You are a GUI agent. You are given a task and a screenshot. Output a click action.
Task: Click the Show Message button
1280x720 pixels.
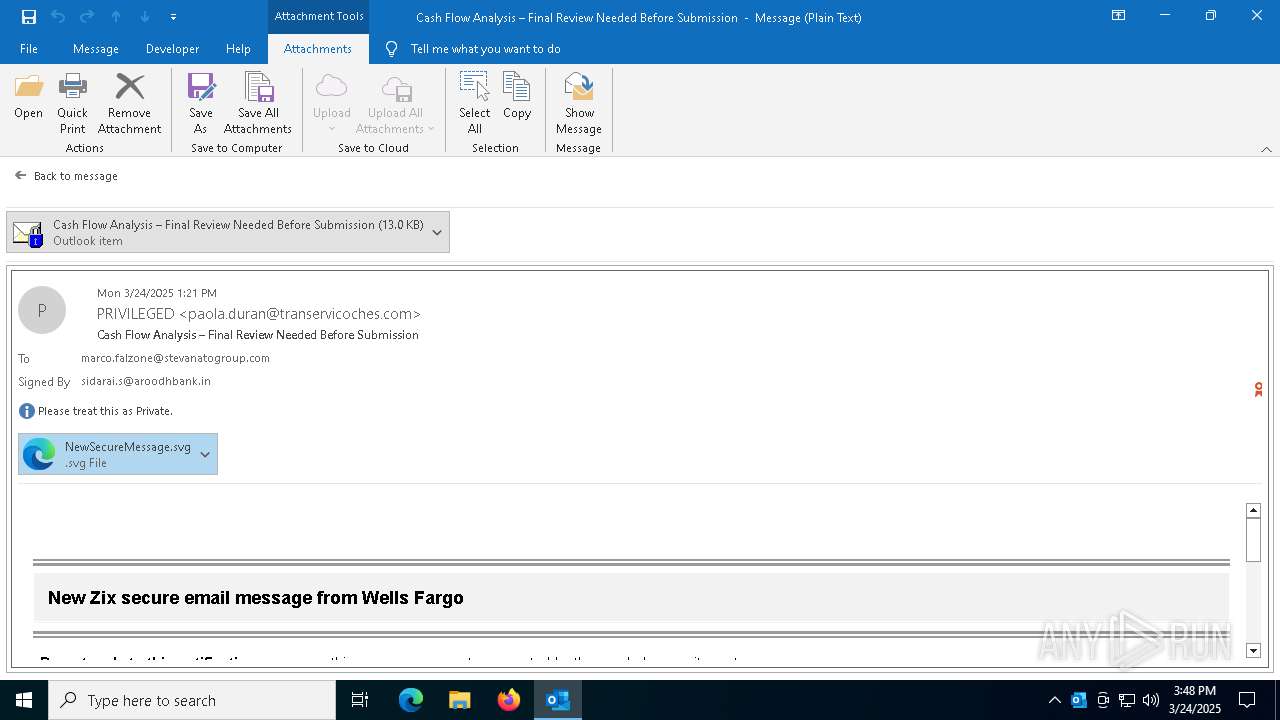pos(579,104)
